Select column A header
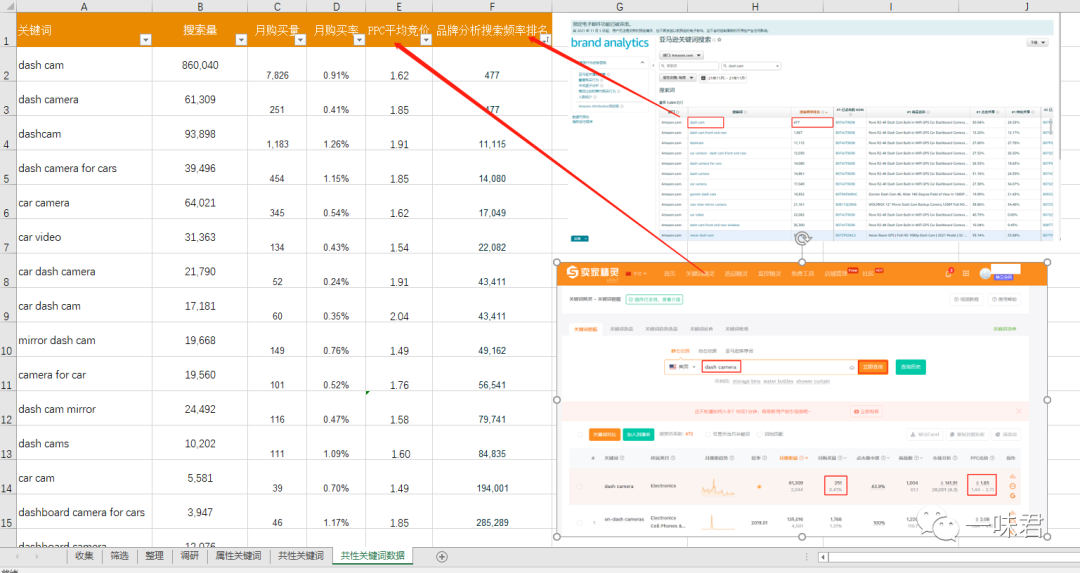Screen dimensions: 1080x573 (84, 6)
